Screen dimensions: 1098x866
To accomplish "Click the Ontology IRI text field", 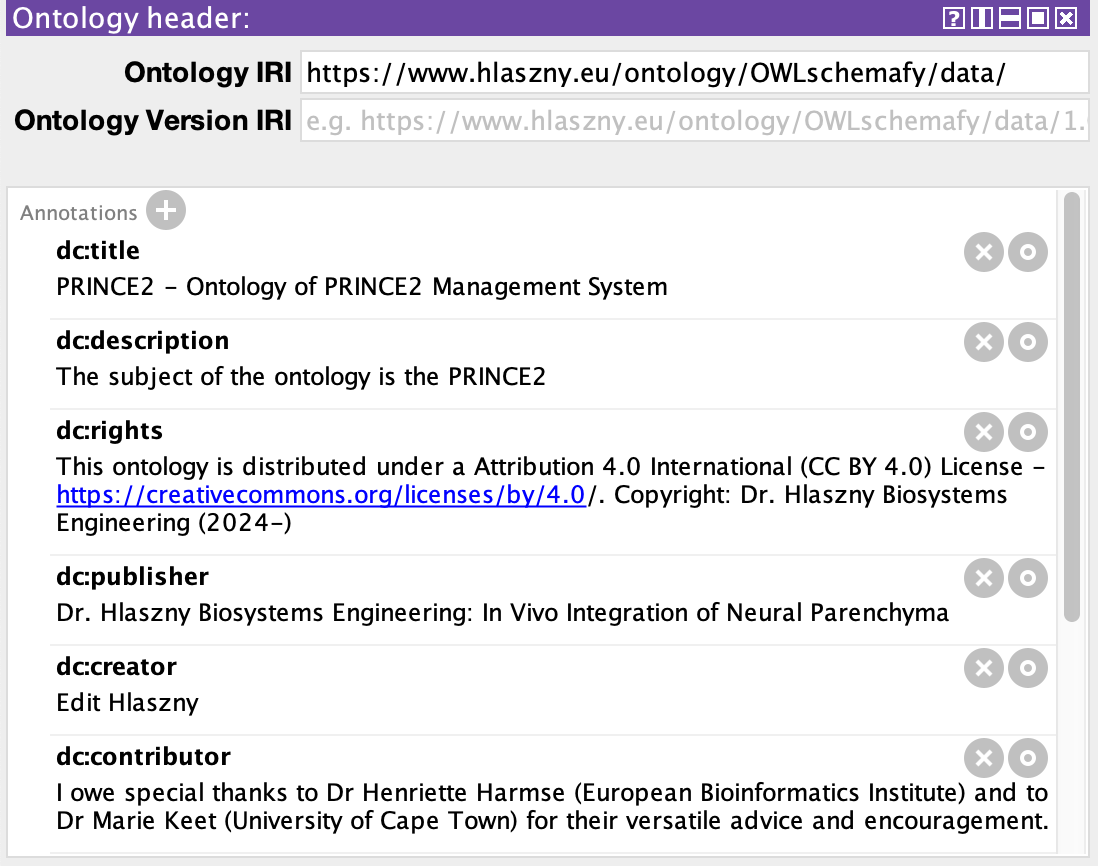I will pos(694,73).
